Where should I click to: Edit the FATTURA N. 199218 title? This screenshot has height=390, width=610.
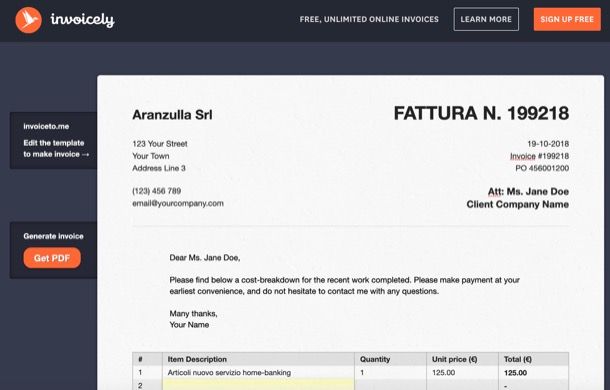[481, 113]
